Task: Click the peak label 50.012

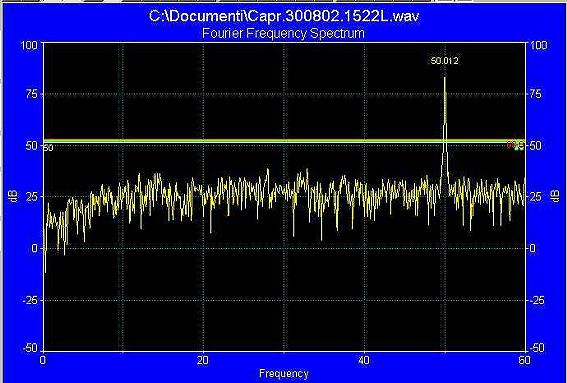Action: tap(444, 61)
